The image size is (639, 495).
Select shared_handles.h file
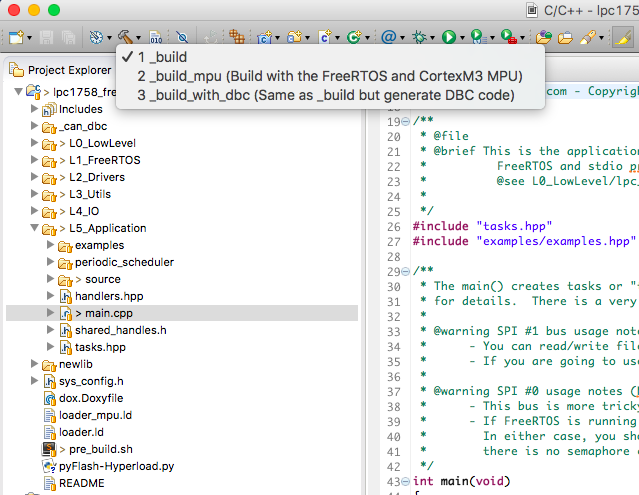pyautogui.click(x=121, y=330)
